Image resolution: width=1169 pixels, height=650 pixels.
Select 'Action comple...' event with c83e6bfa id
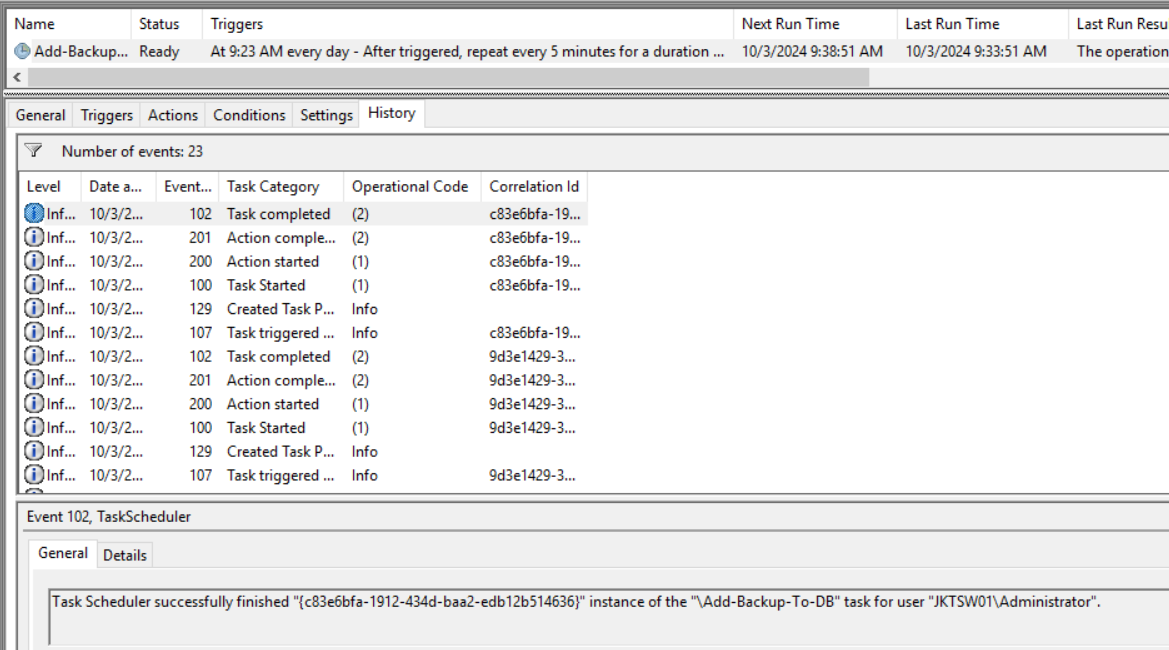(303, 238)
